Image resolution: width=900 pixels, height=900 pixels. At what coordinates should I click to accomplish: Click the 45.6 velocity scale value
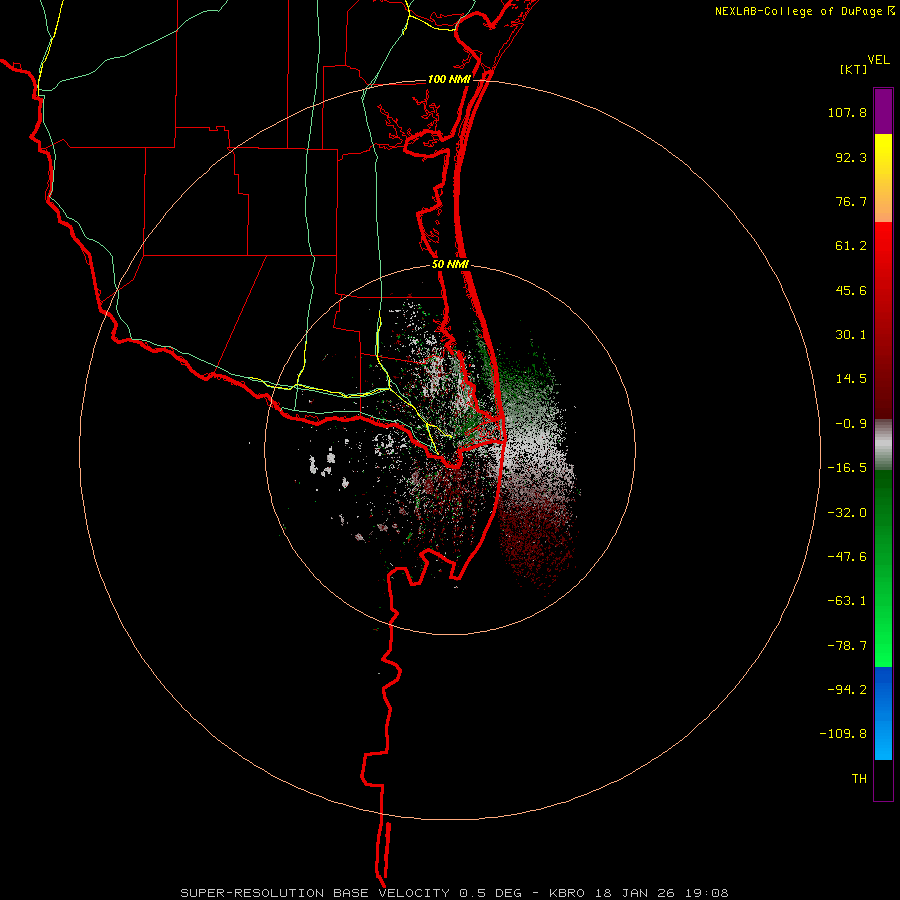(851, 290)
